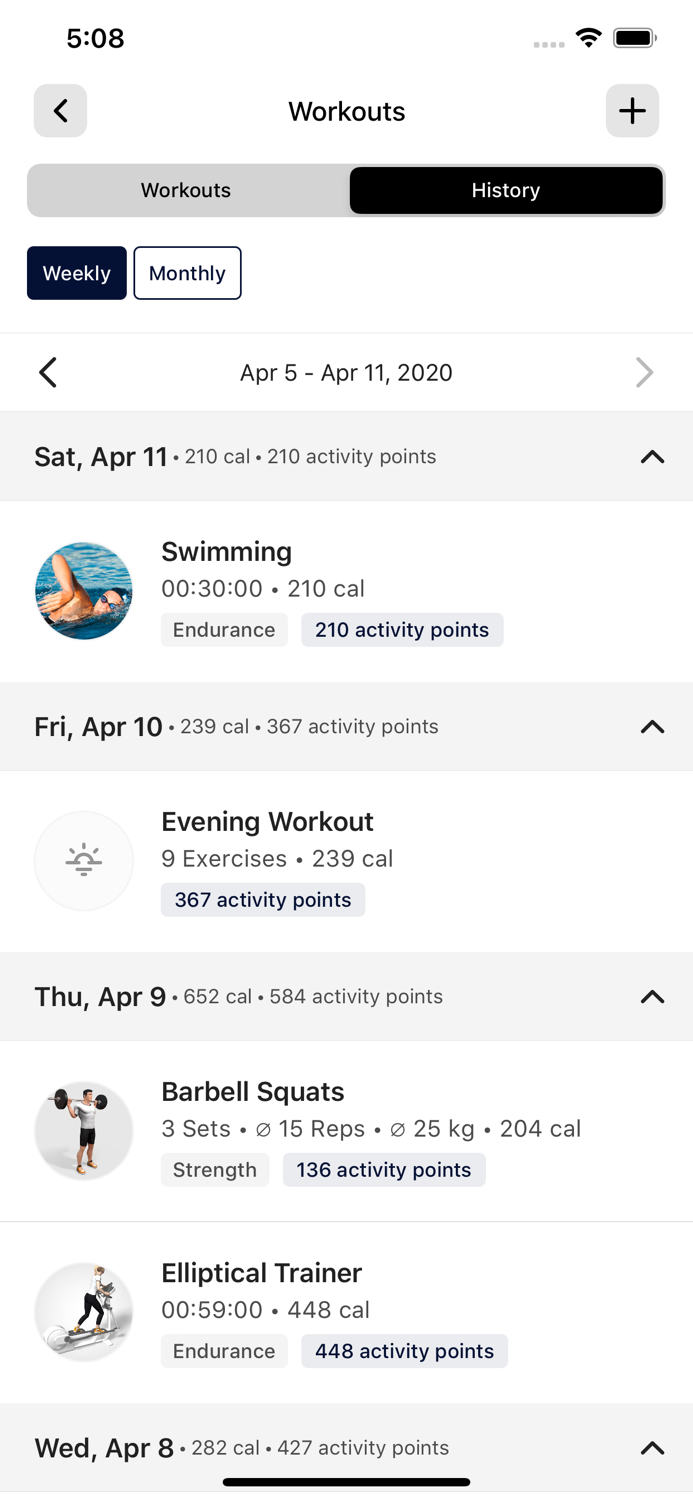Select the Weekly view toggle
693x1500 pixels.
tap(76, 272)
